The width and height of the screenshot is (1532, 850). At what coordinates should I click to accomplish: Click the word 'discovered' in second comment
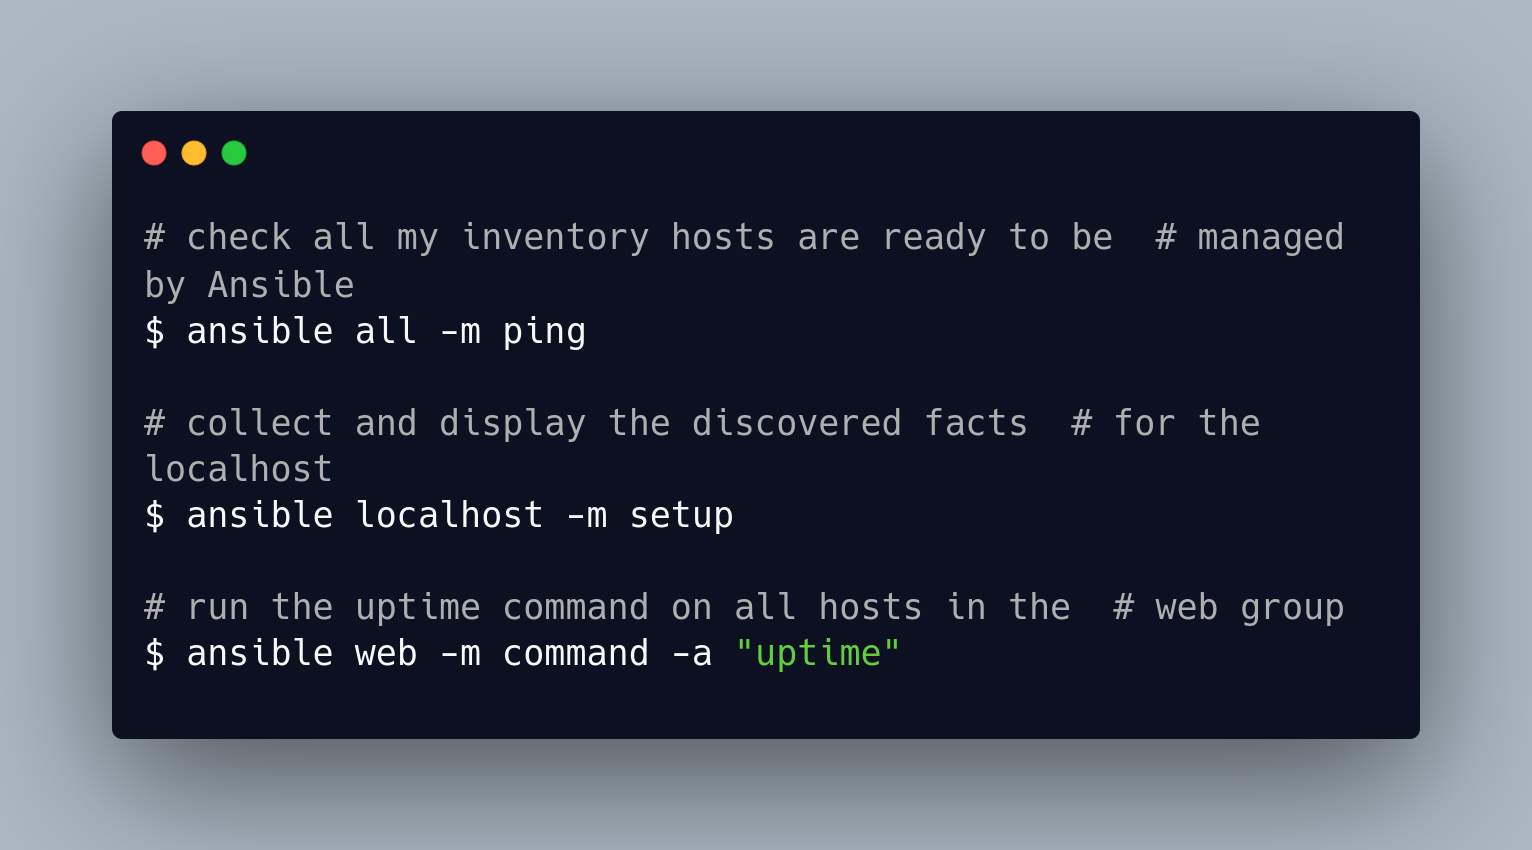796,423
